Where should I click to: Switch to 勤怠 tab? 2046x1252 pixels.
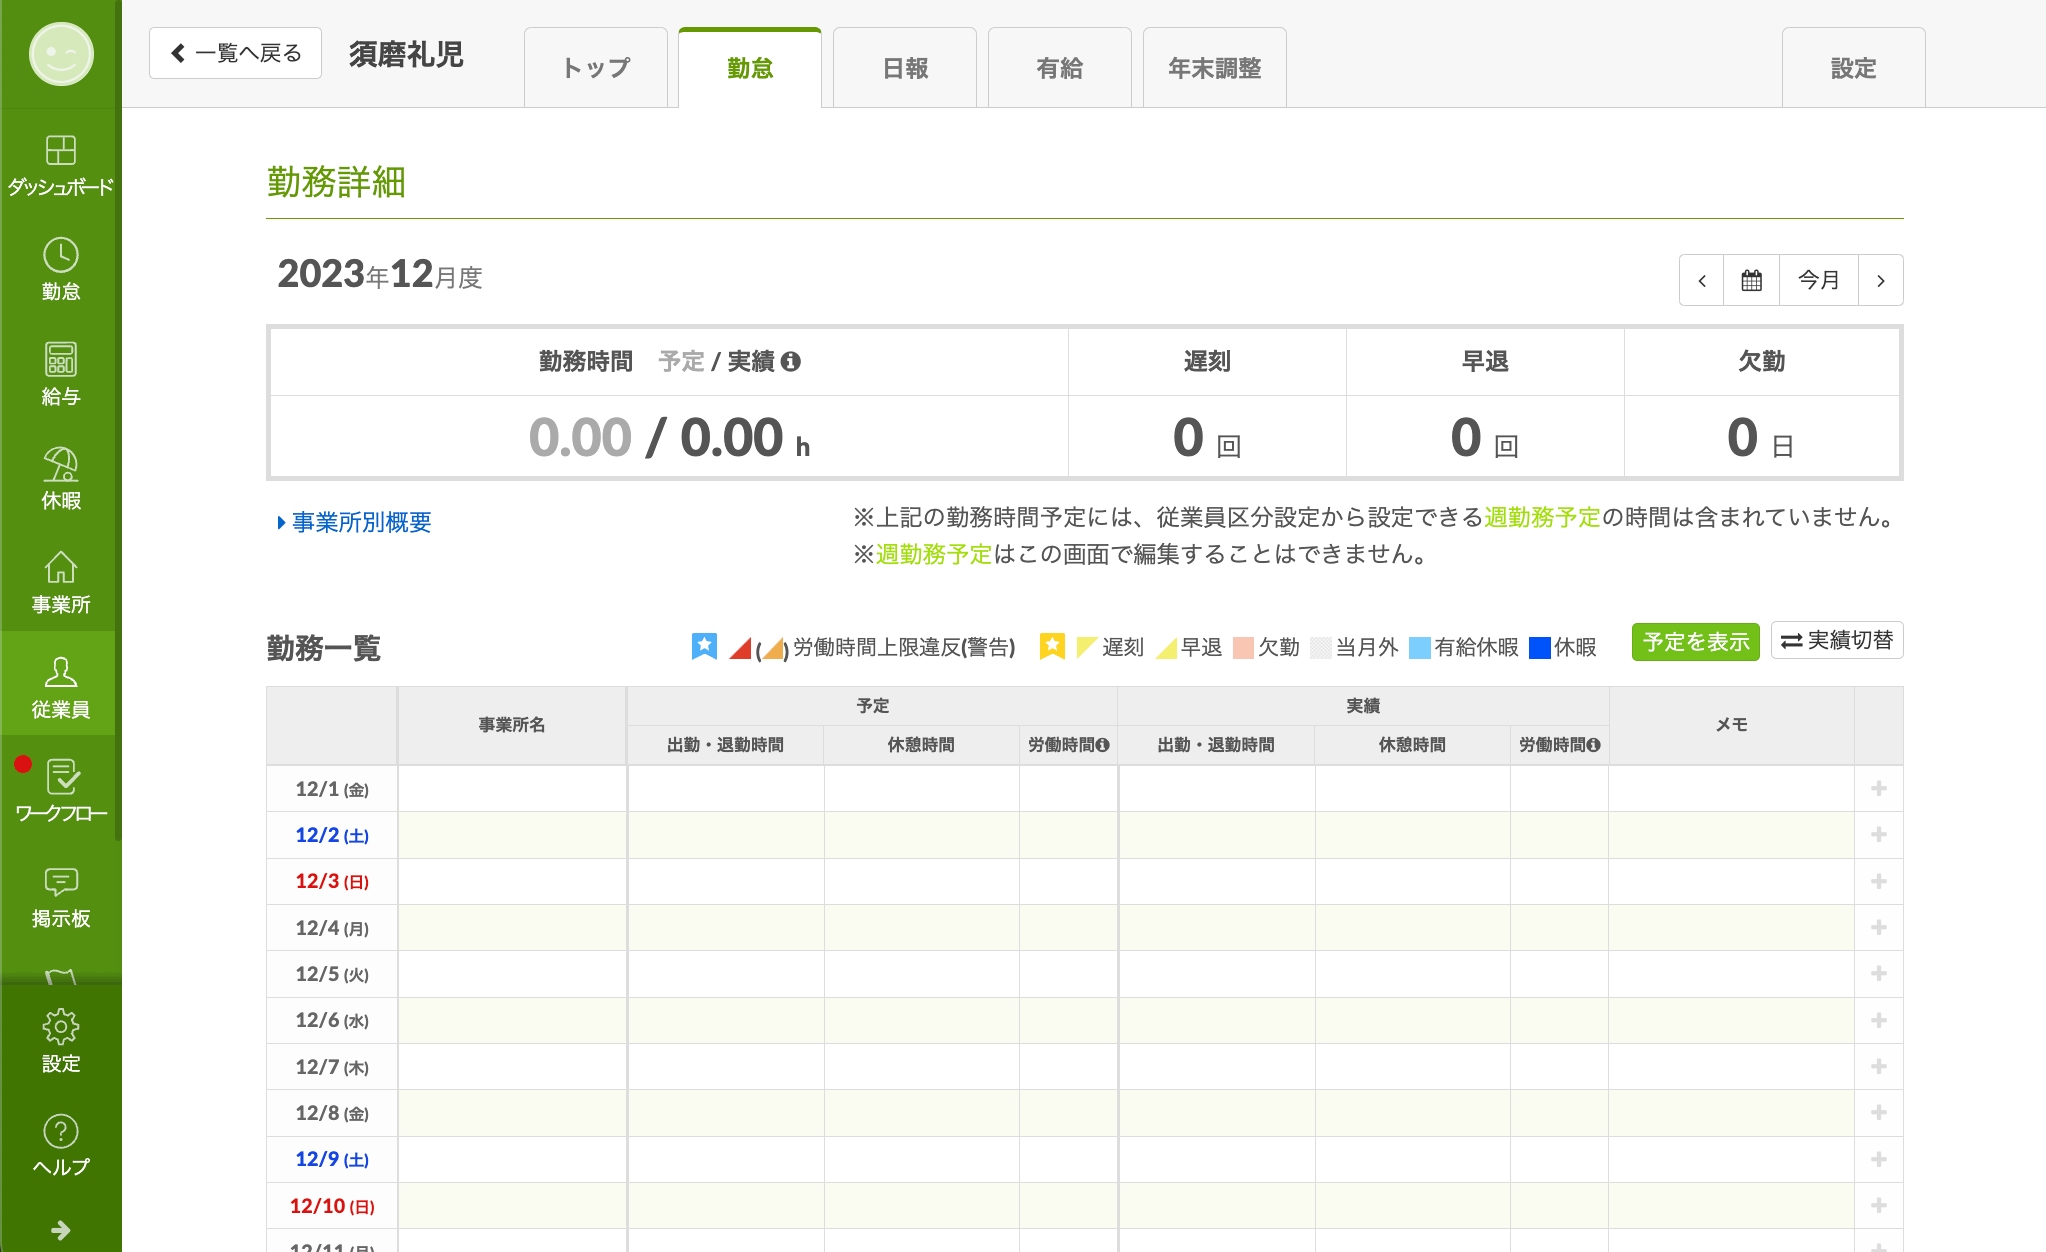click(750, 68)
